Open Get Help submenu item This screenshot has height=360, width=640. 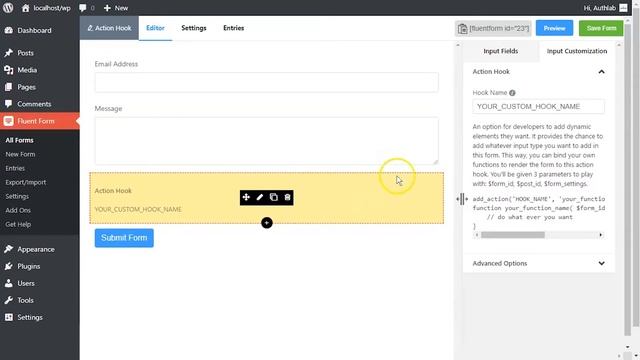(x=18, y=224)
